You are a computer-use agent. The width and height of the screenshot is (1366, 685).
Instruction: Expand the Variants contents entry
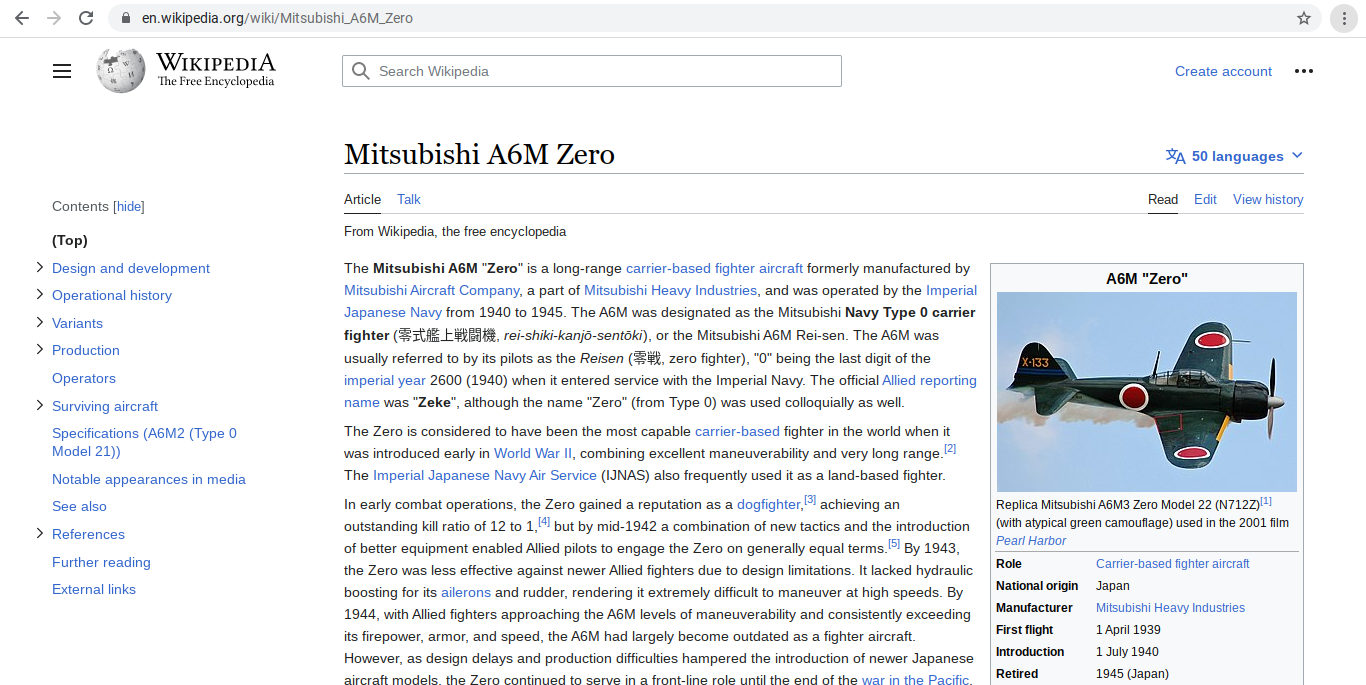[40, 322]
